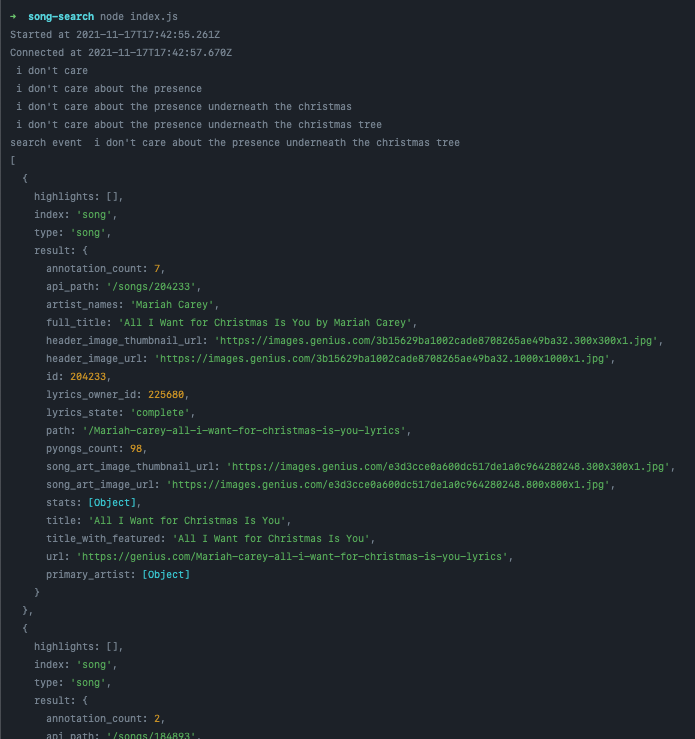Screen dimensions: 695x739
Task: Click the stats [Object] value
Action: [x=112, y=503]
